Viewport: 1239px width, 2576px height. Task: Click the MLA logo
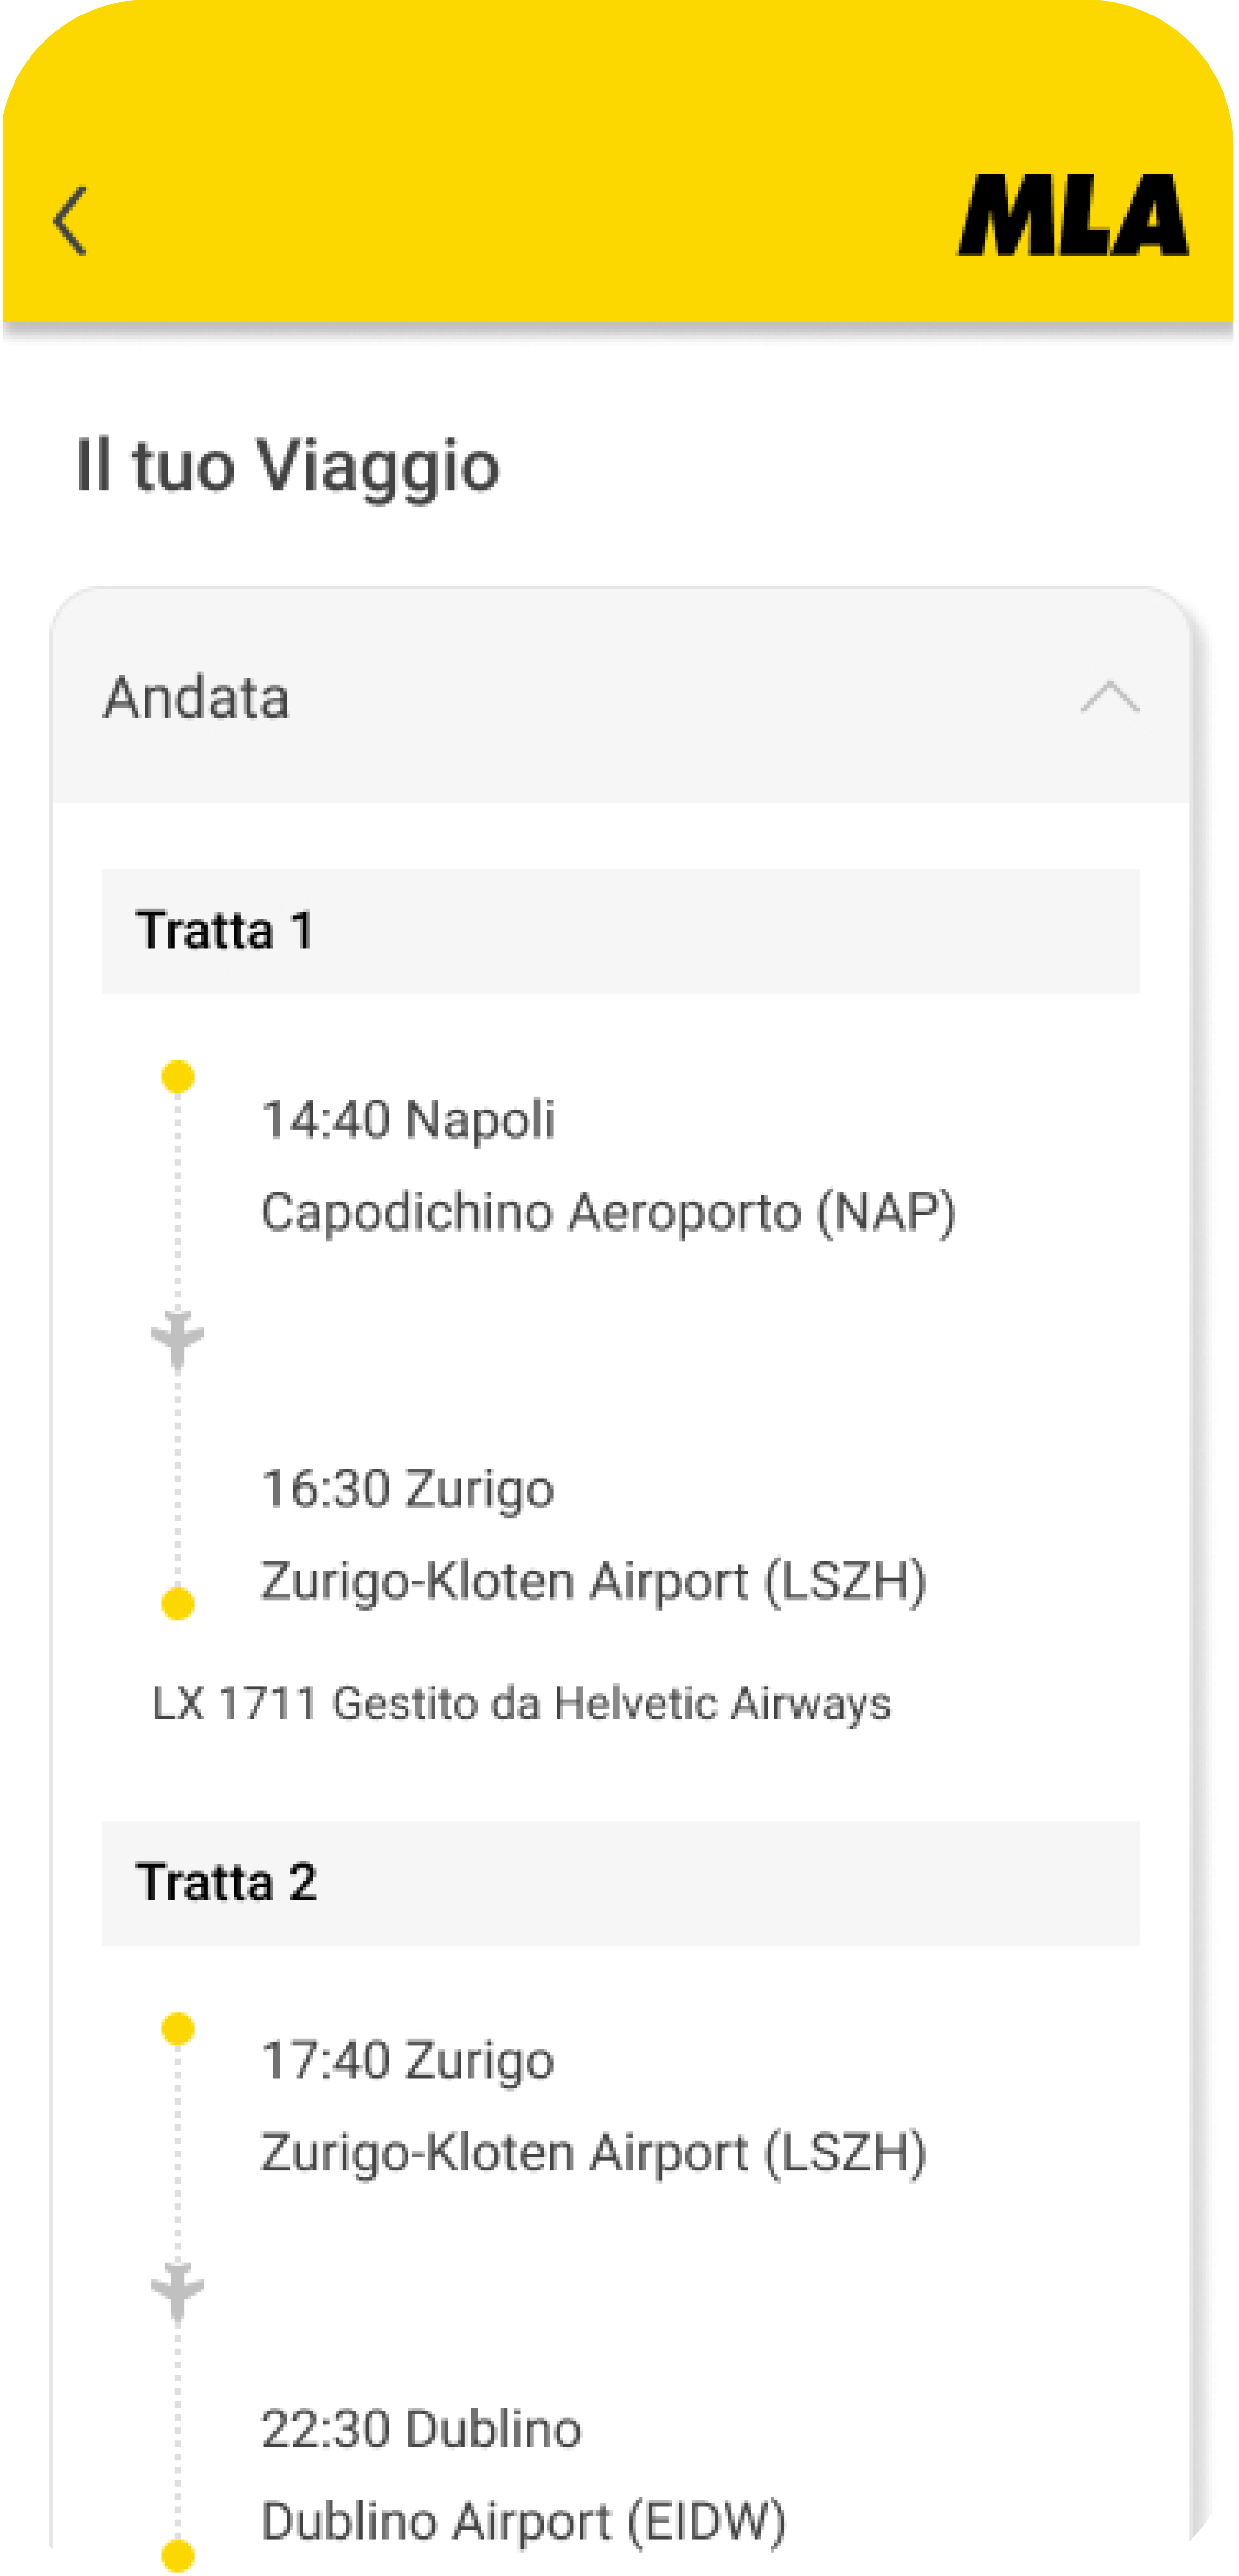click(x=1073, y=216)
